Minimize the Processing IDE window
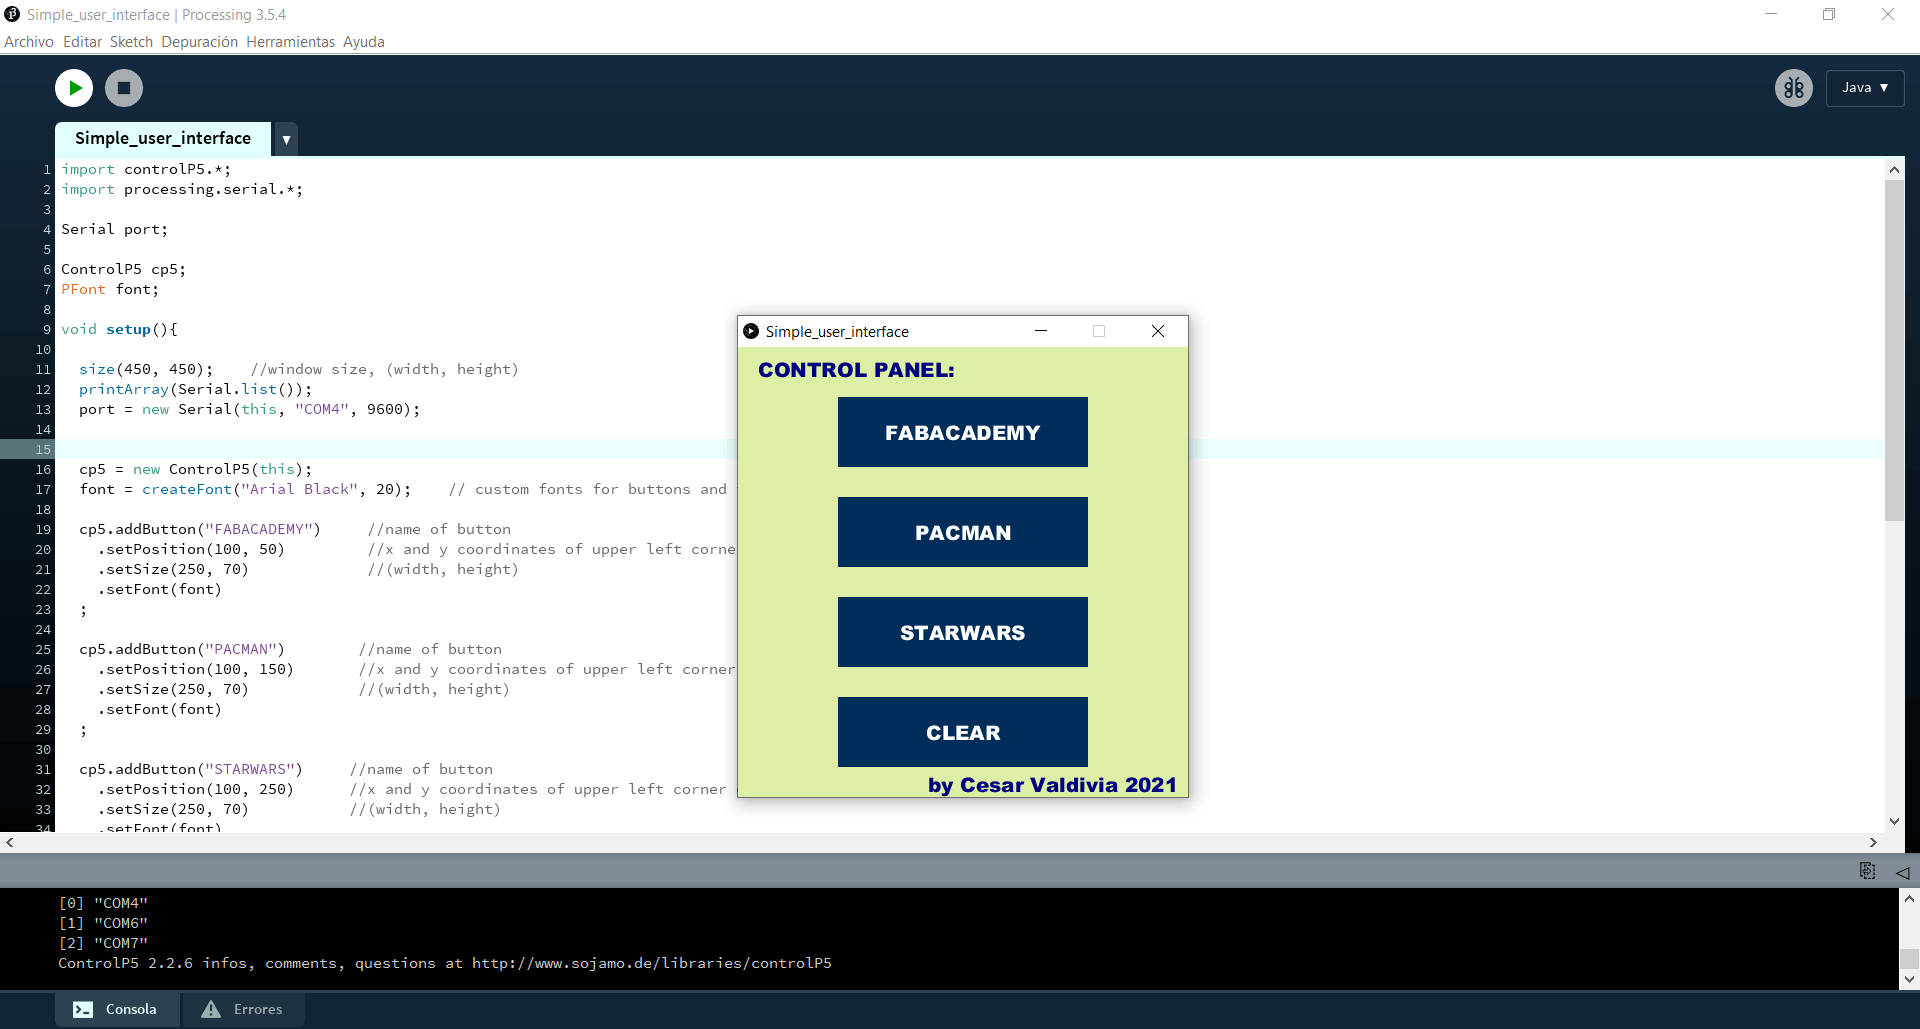The width and height of the screenshot is (1920, 1029). click(x=1771, y=14)
